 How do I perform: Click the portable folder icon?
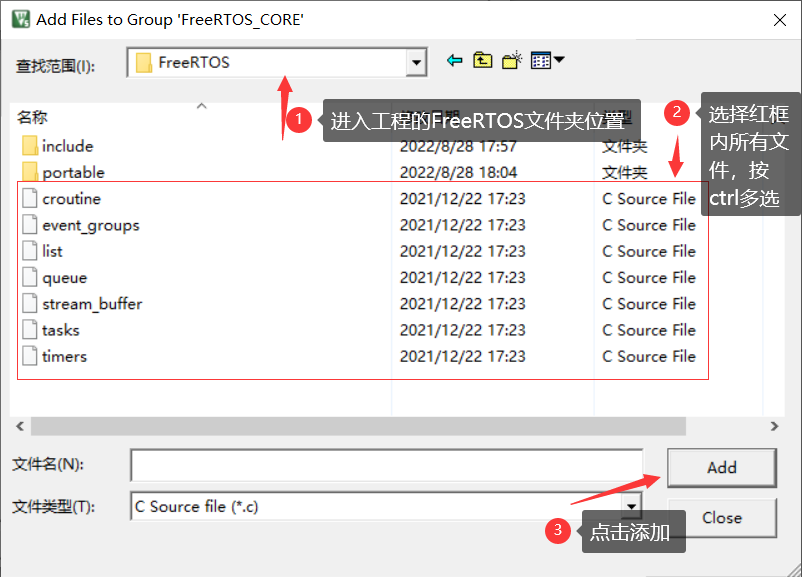30,172
